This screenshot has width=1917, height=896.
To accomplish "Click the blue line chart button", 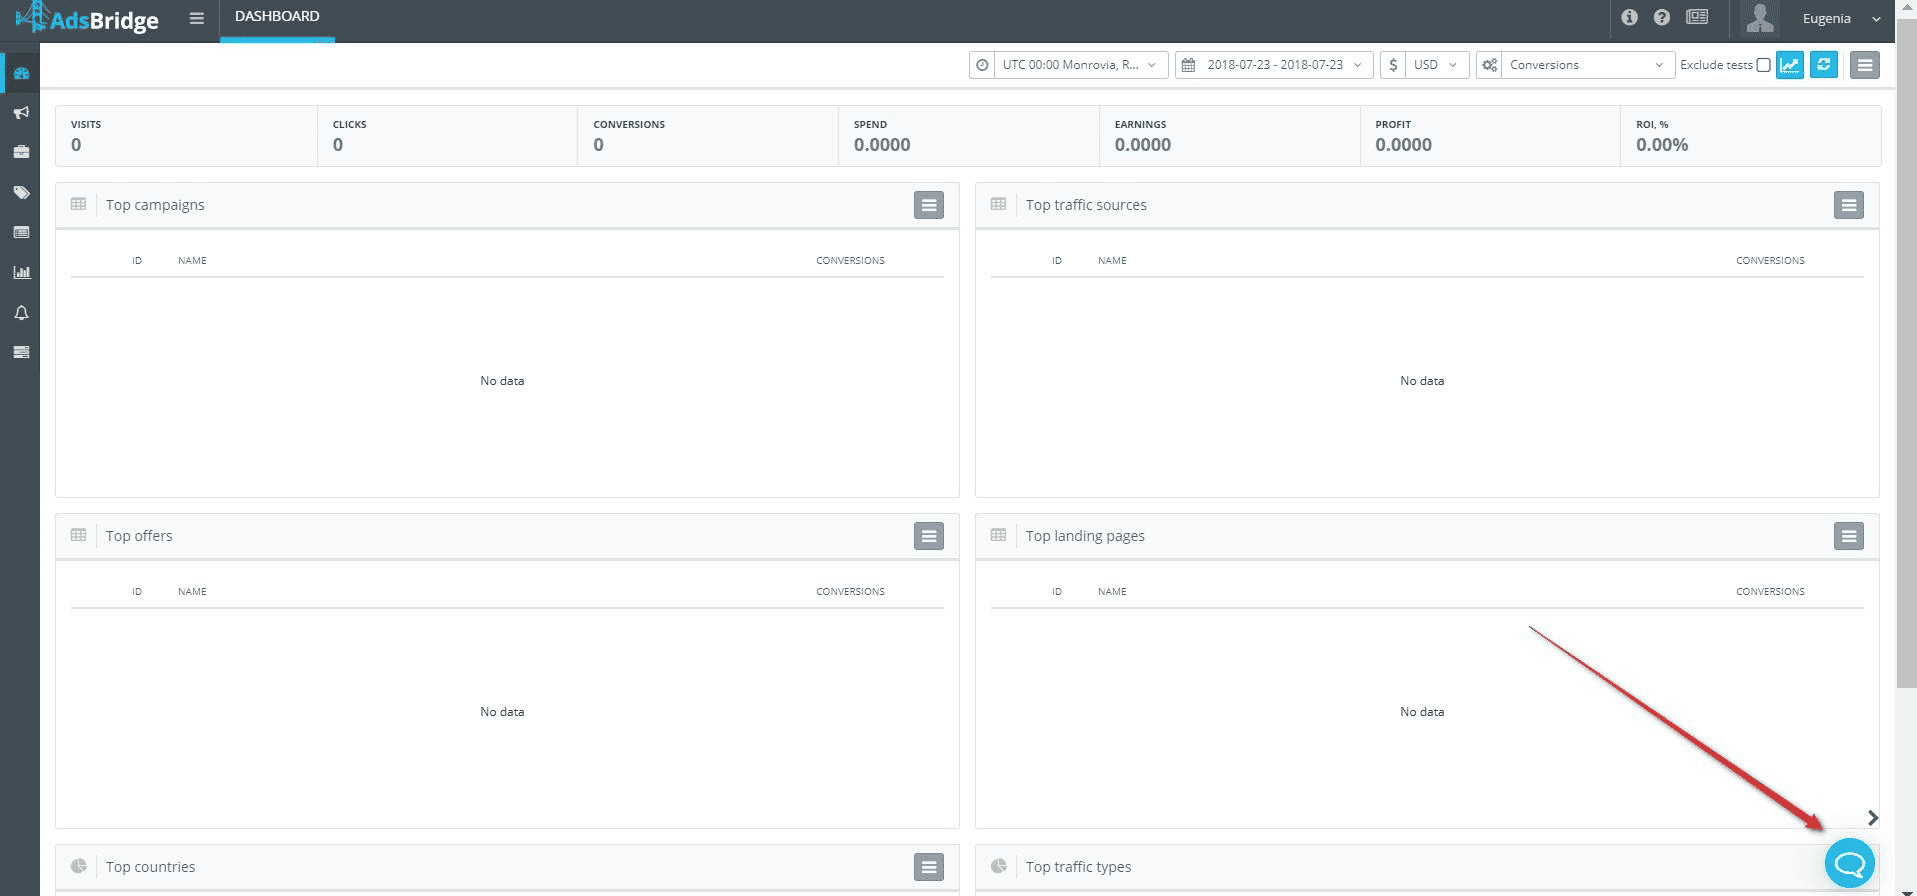I will (x=1789, y=65).
